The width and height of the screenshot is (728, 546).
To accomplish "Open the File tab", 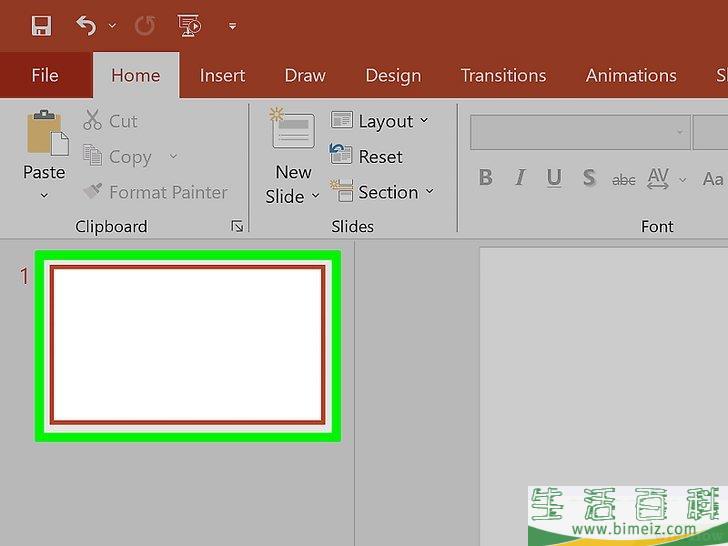I will [45, 75].
